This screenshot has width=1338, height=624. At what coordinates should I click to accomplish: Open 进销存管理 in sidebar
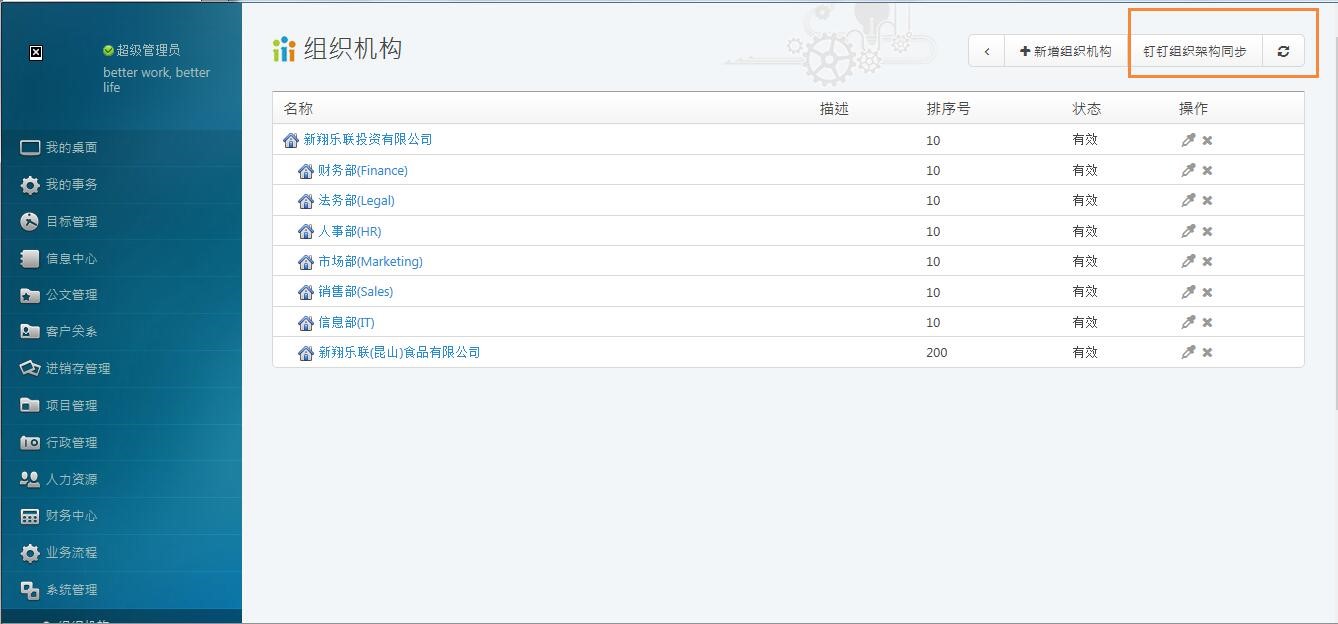pyautogui.click(x=121, y=368)
